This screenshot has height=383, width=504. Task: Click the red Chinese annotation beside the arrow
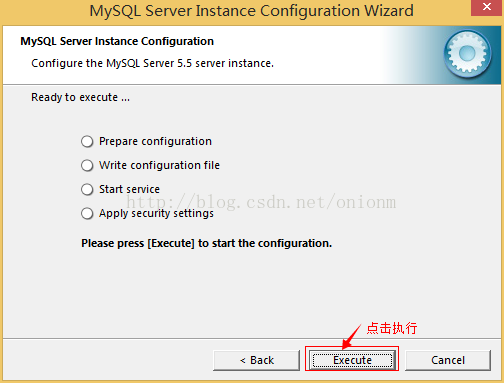tap(392, 328)
